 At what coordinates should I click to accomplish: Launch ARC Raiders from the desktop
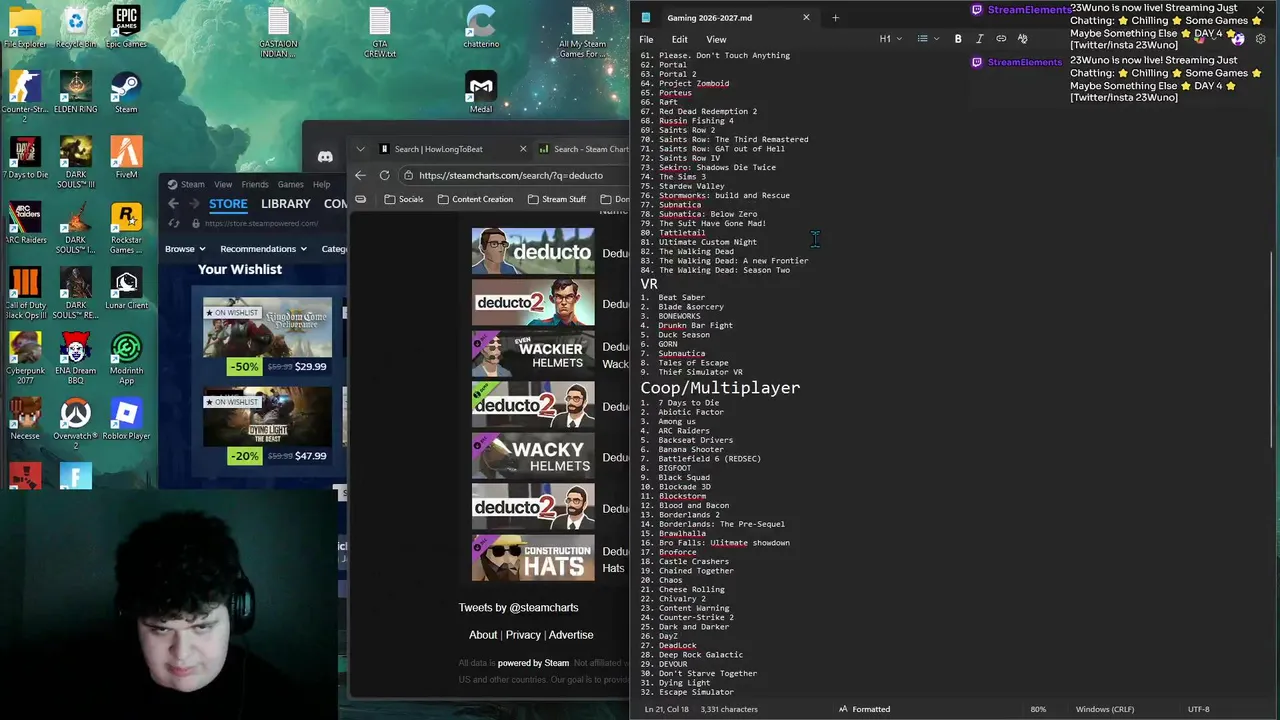pyautogui.click(x=25, y=223)
